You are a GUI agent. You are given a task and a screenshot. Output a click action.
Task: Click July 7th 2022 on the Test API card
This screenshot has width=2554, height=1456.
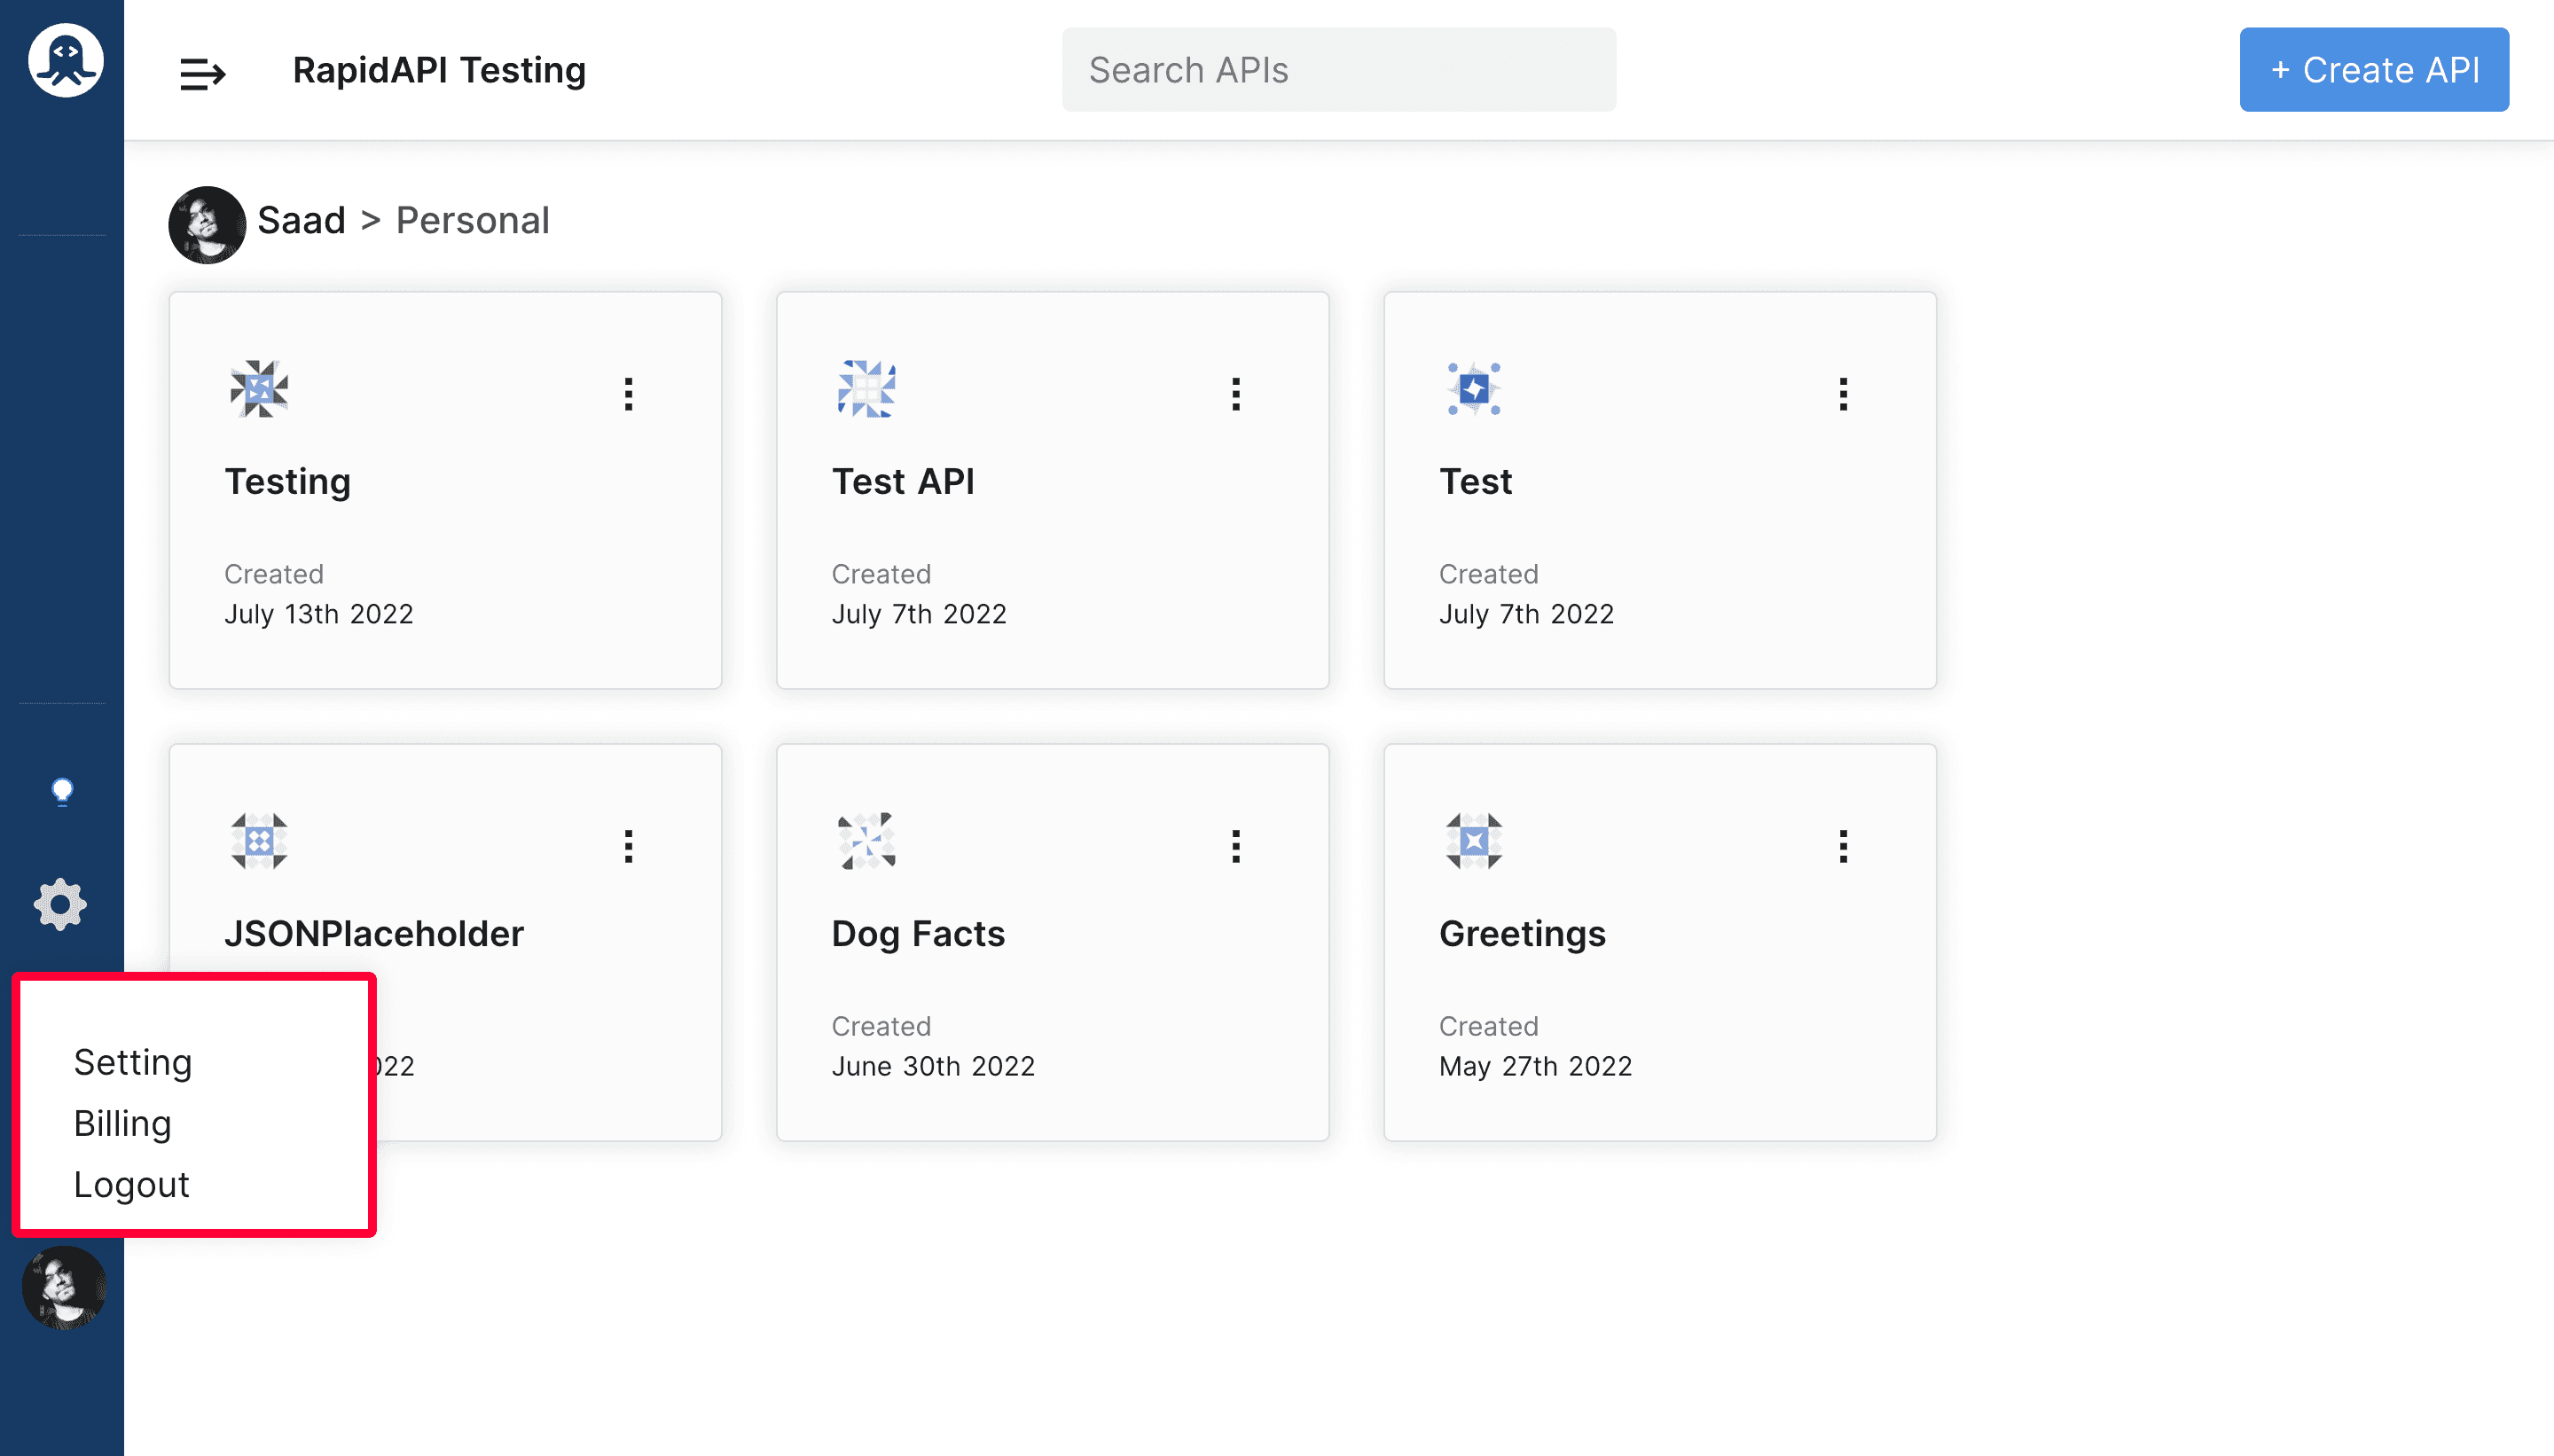coord(919,614)
